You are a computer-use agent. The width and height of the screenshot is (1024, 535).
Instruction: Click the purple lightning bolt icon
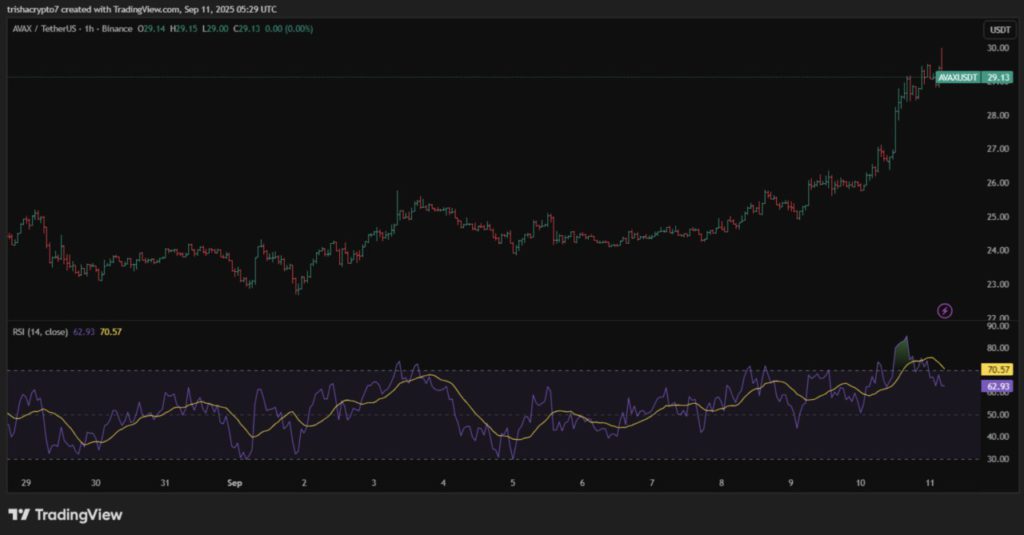pyautogui.click(x=945, y=311)
